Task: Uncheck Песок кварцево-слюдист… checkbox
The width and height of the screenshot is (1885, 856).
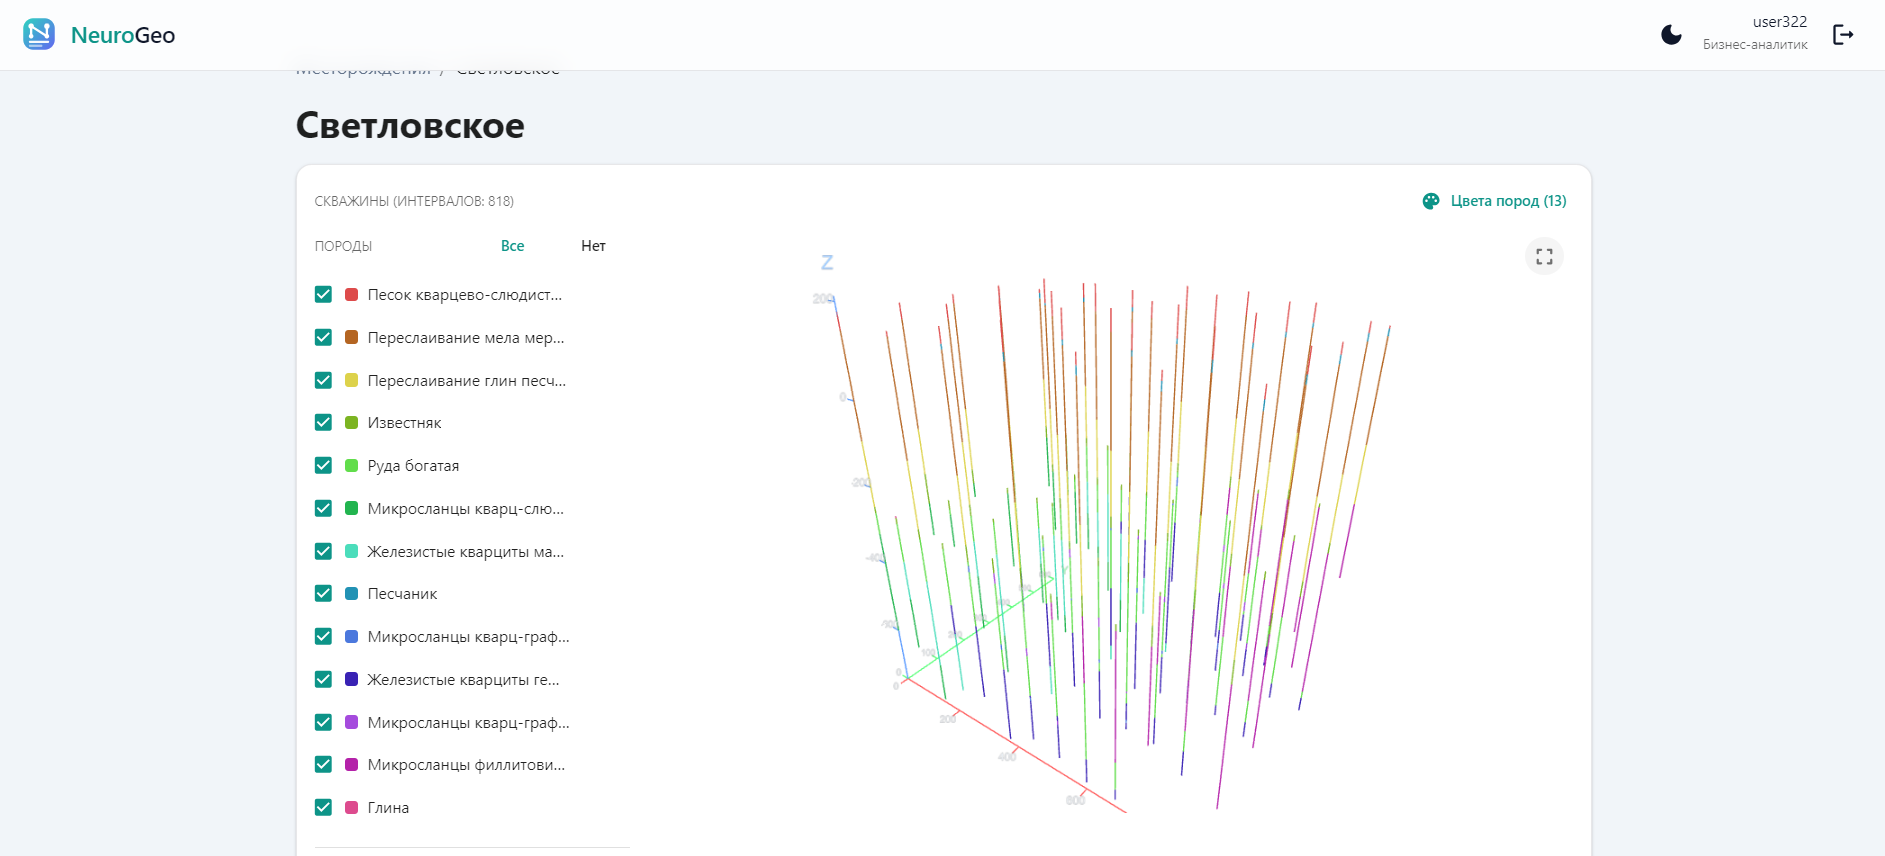Action: click(323, 294)
